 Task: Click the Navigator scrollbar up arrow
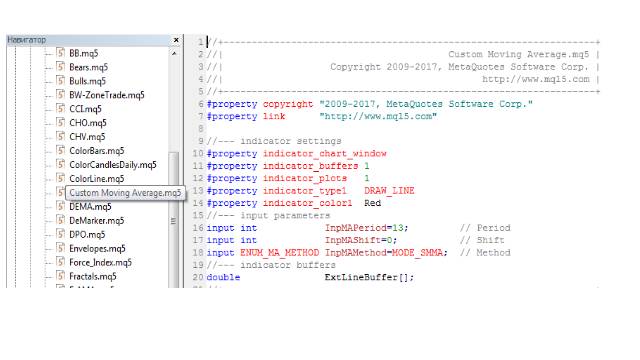(174, 53)
